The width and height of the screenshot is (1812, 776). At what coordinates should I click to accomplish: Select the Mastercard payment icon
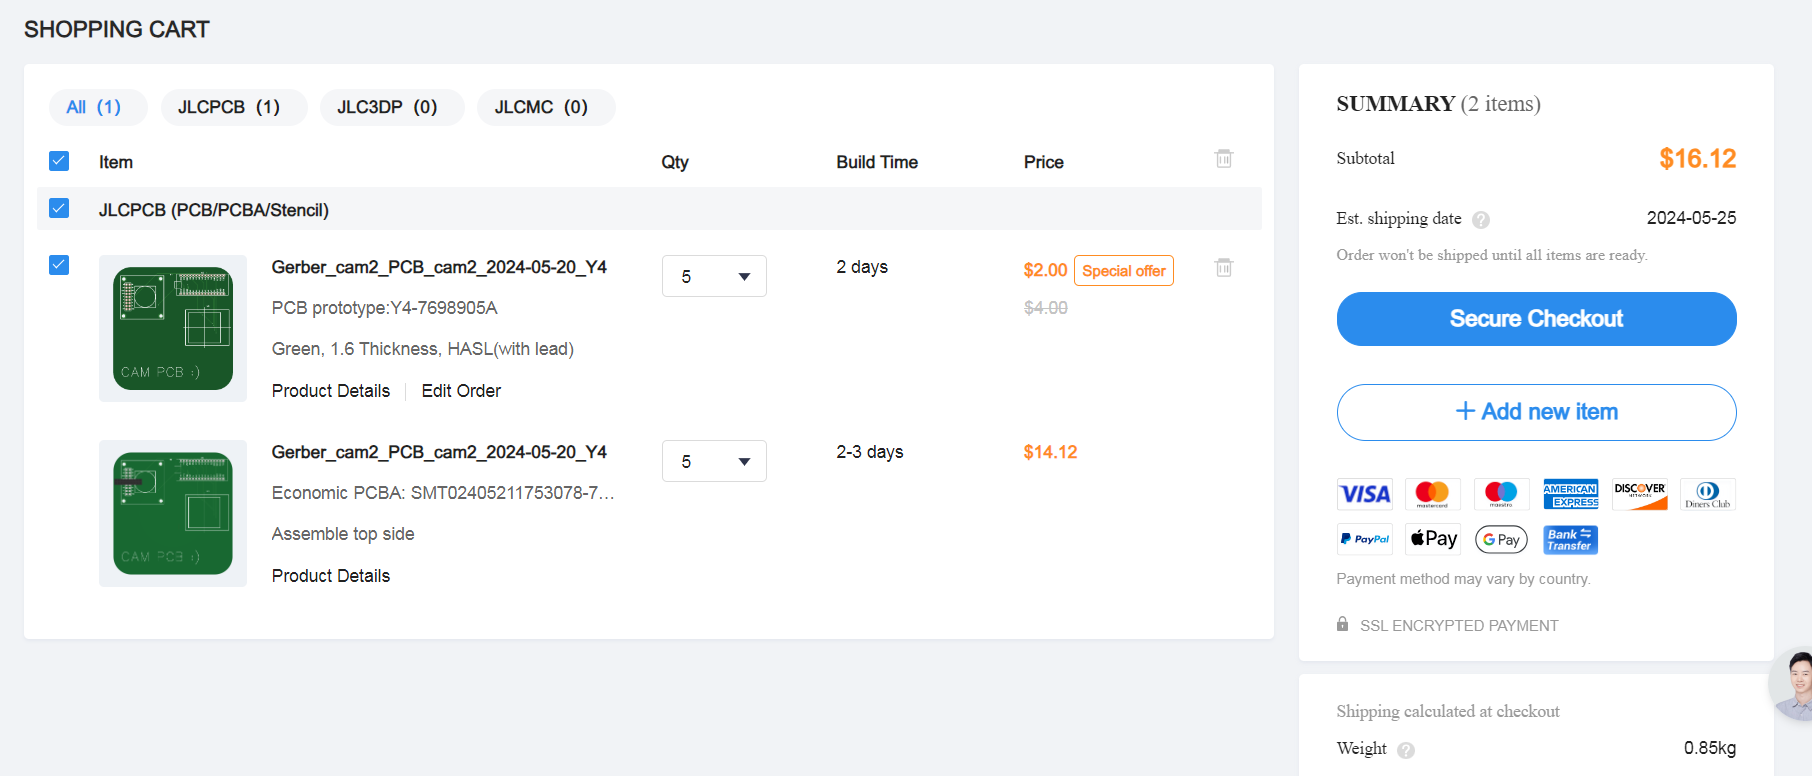(x=1432, y=494)
